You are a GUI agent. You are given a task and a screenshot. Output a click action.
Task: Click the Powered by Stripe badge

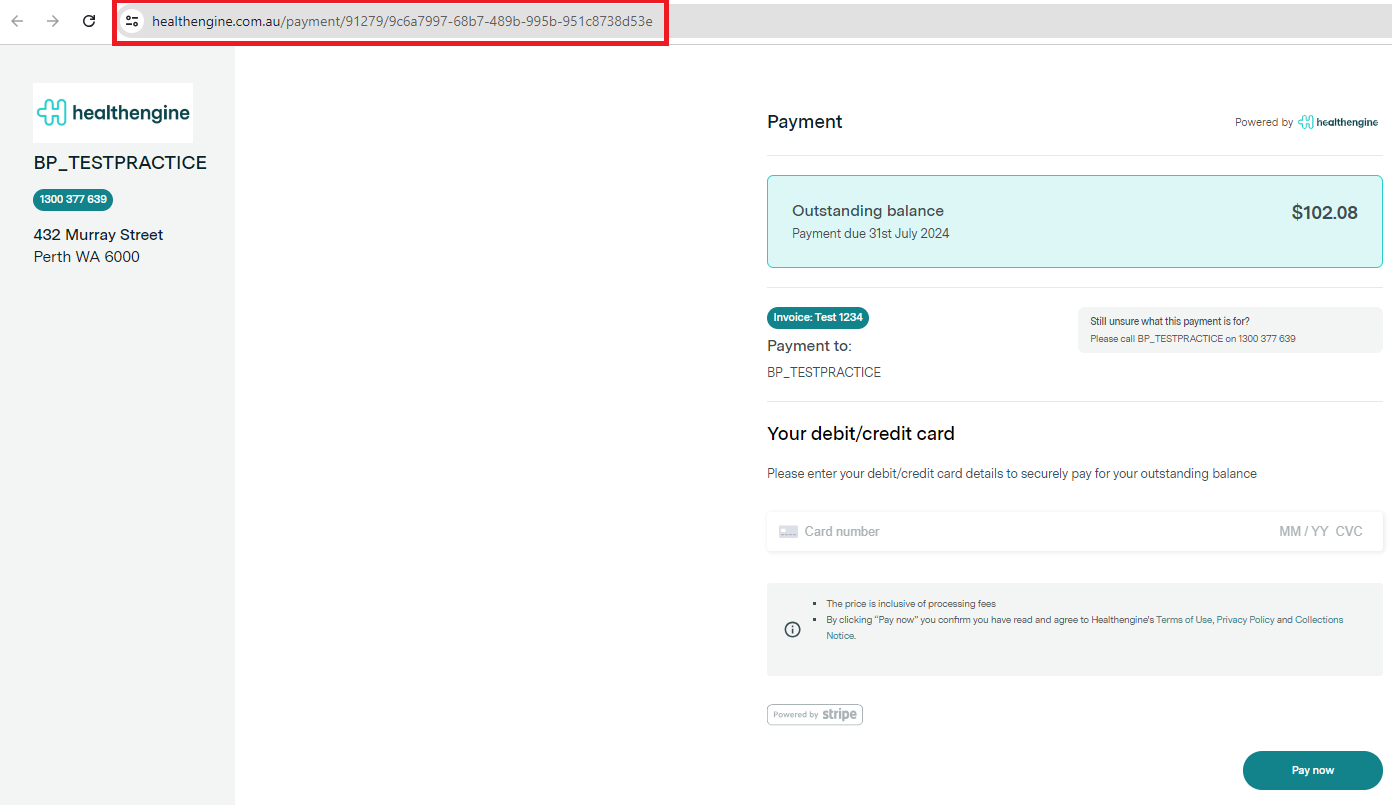[x=814, y=714]
